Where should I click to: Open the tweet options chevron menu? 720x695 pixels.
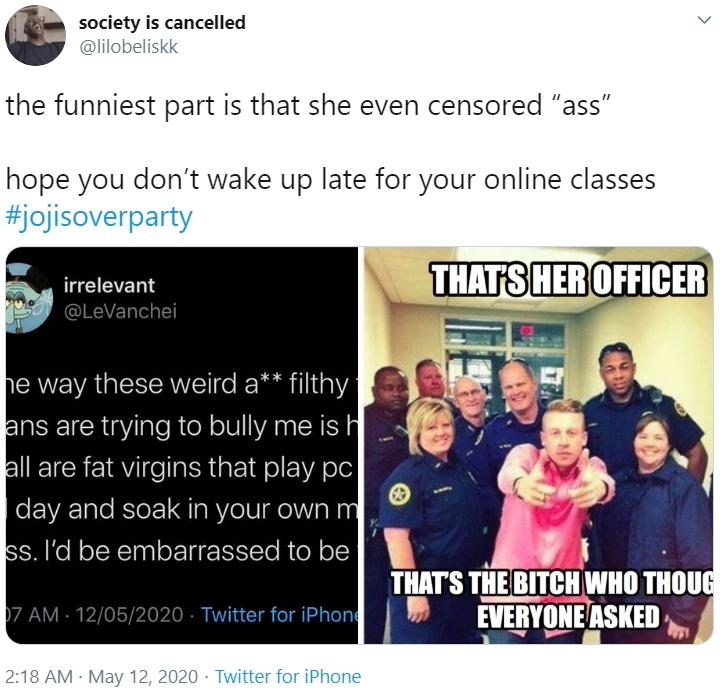[x=703, y=20]
